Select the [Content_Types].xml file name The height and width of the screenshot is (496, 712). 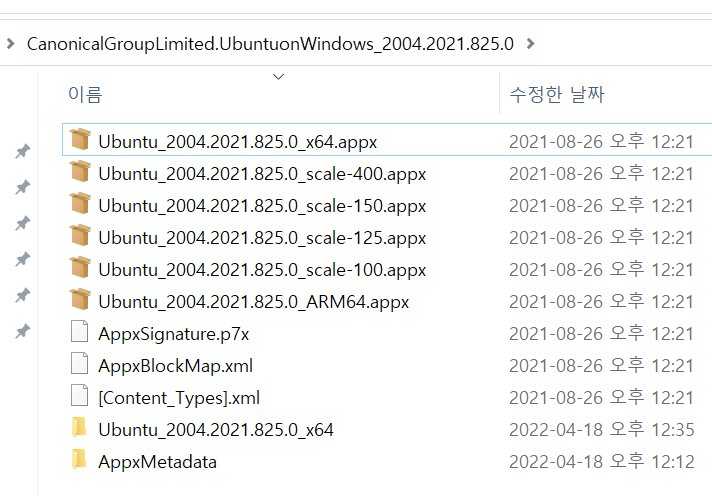pyautogui.click(x=179, y=398)
